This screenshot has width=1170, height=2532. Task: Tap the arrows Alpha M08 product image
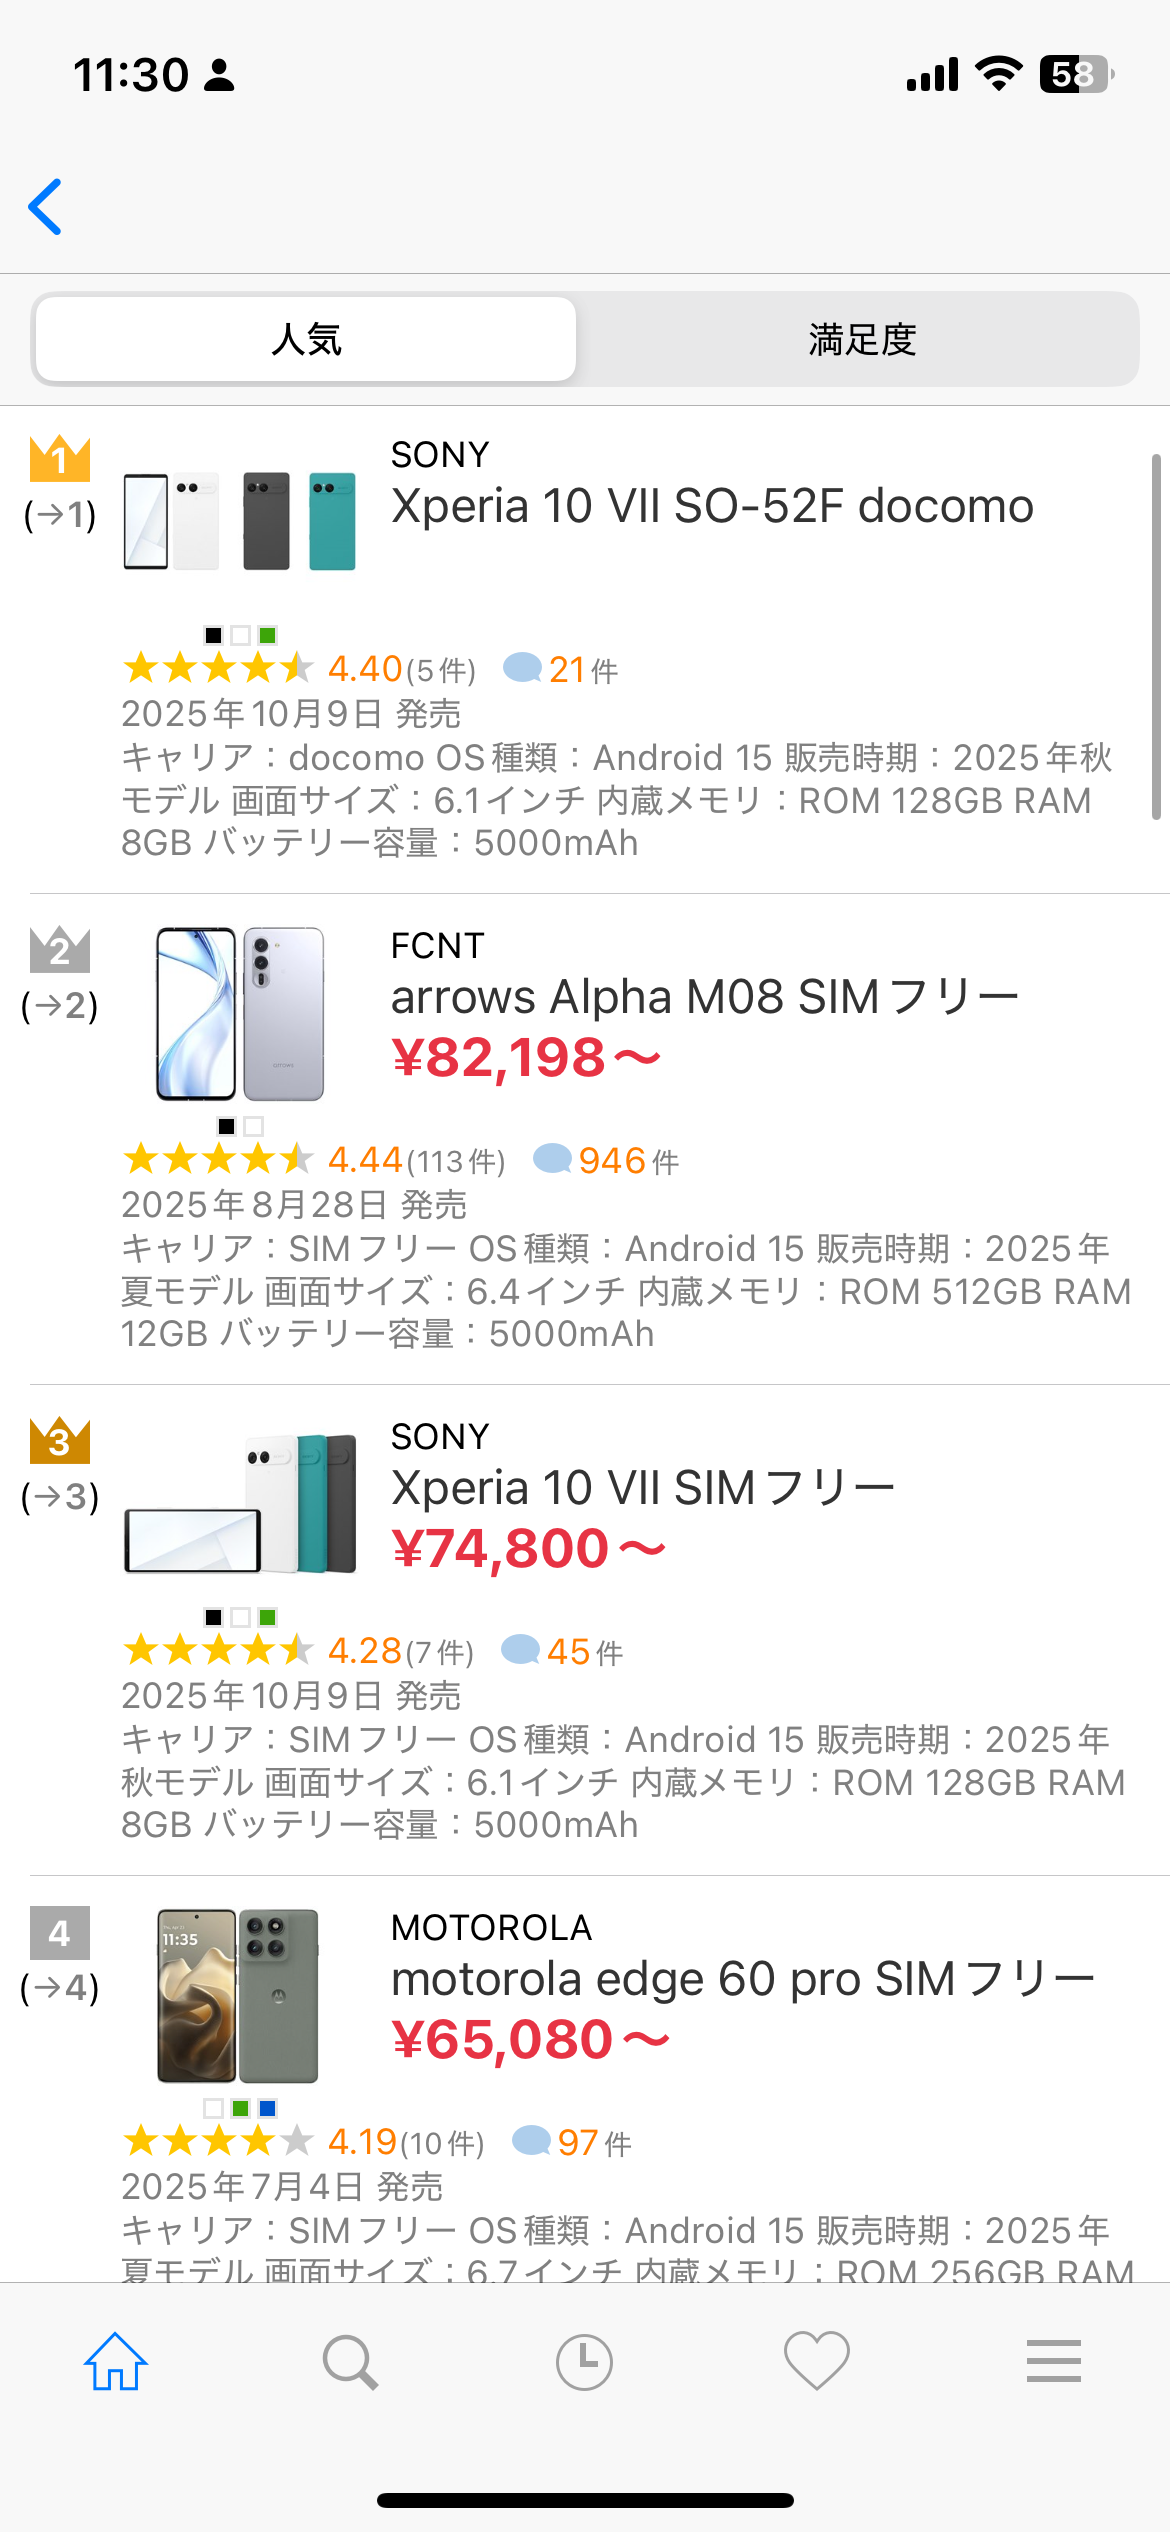[240, 1014]
